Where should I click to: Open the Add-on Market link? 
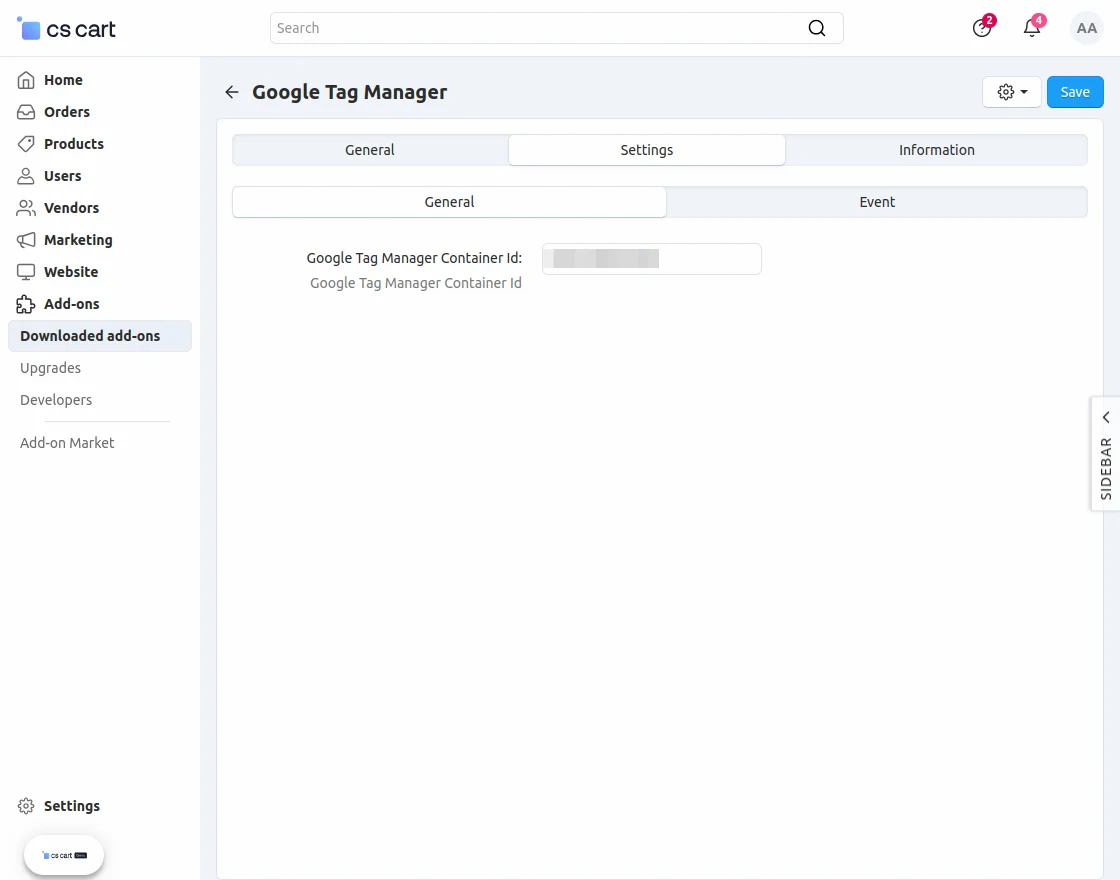click(66, 442)
